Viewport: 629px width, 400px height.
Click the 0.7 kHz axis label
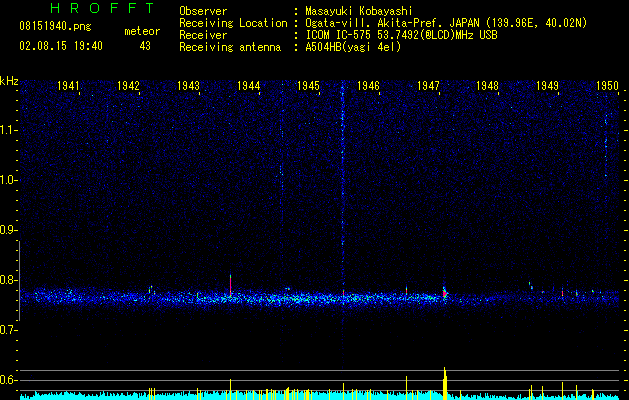coord(8,330)
